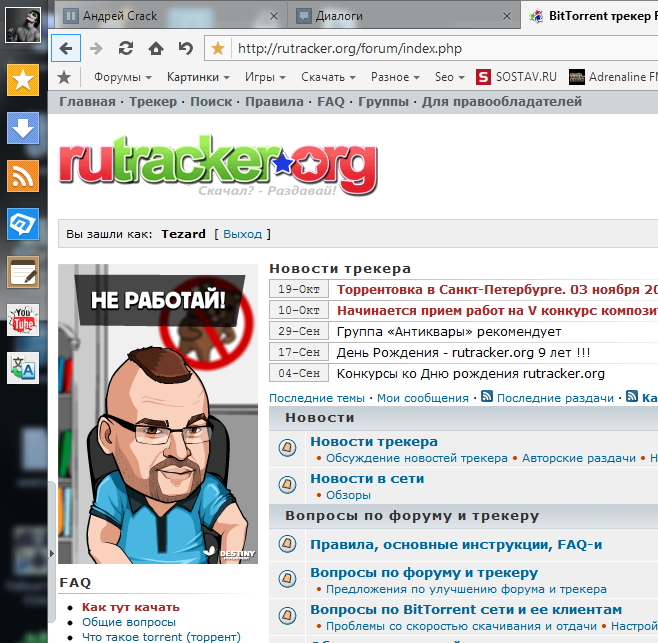The height and width of the screenshot is (643, 658).
Task: Open Главная in the site menu
Action: (x=87, y=102)
